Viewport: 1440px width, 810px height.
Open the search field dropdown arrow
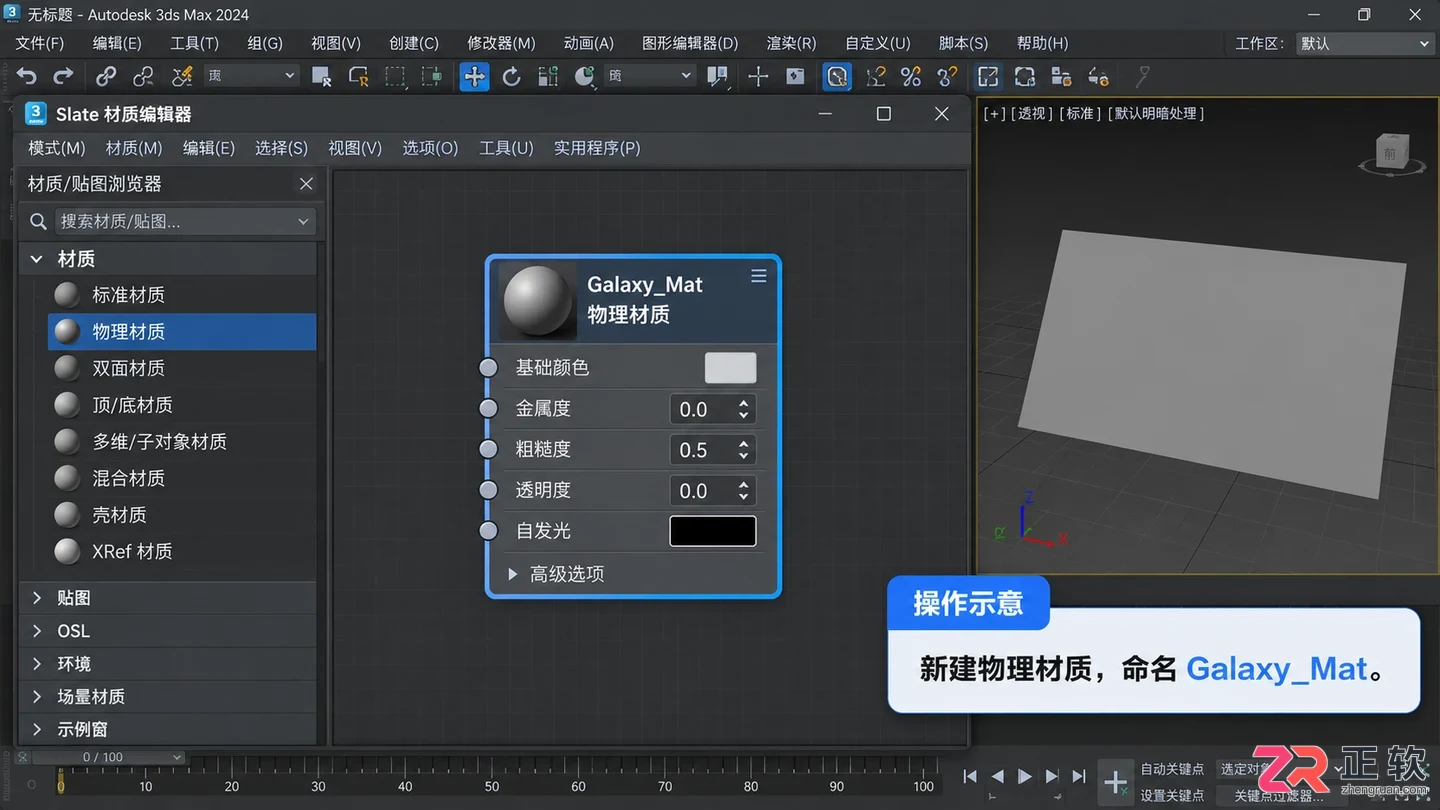point(303,221)
